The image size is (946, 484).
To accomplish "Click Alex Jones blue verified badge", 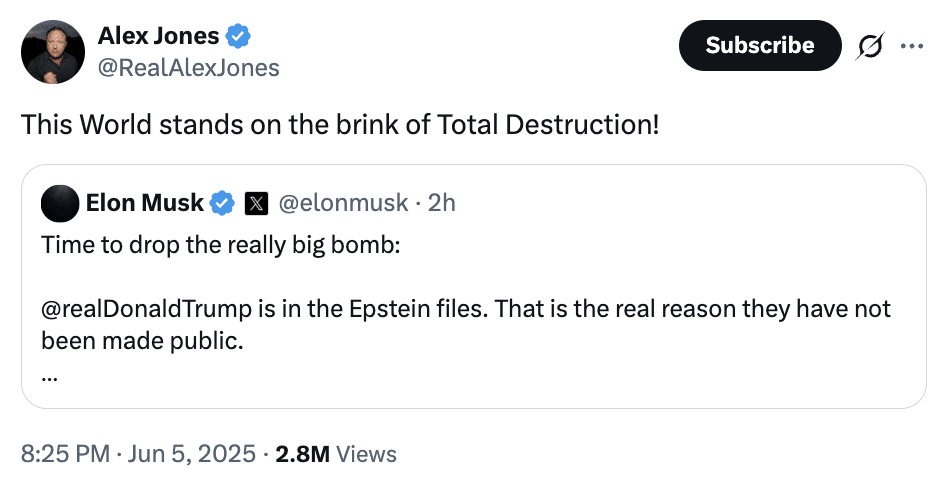I will [x=238, y=36].
